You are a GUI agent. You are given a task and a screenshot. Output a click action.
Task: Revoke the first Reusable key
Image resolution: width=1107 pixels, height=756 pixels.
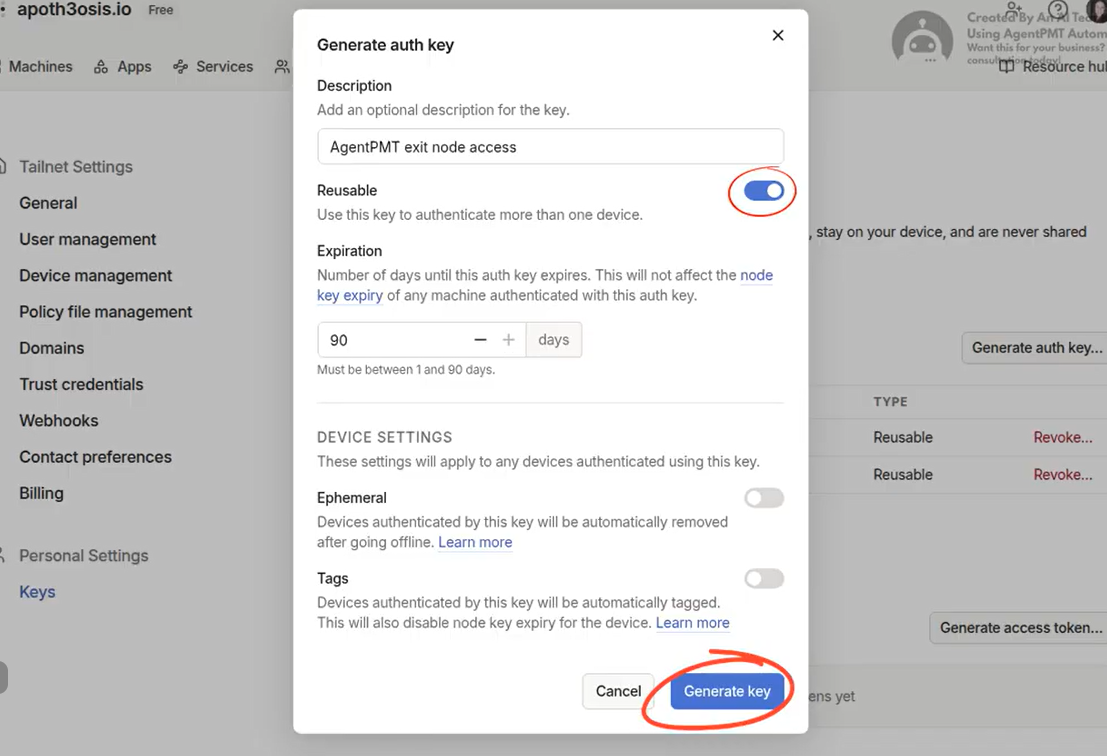[1063, 438]
